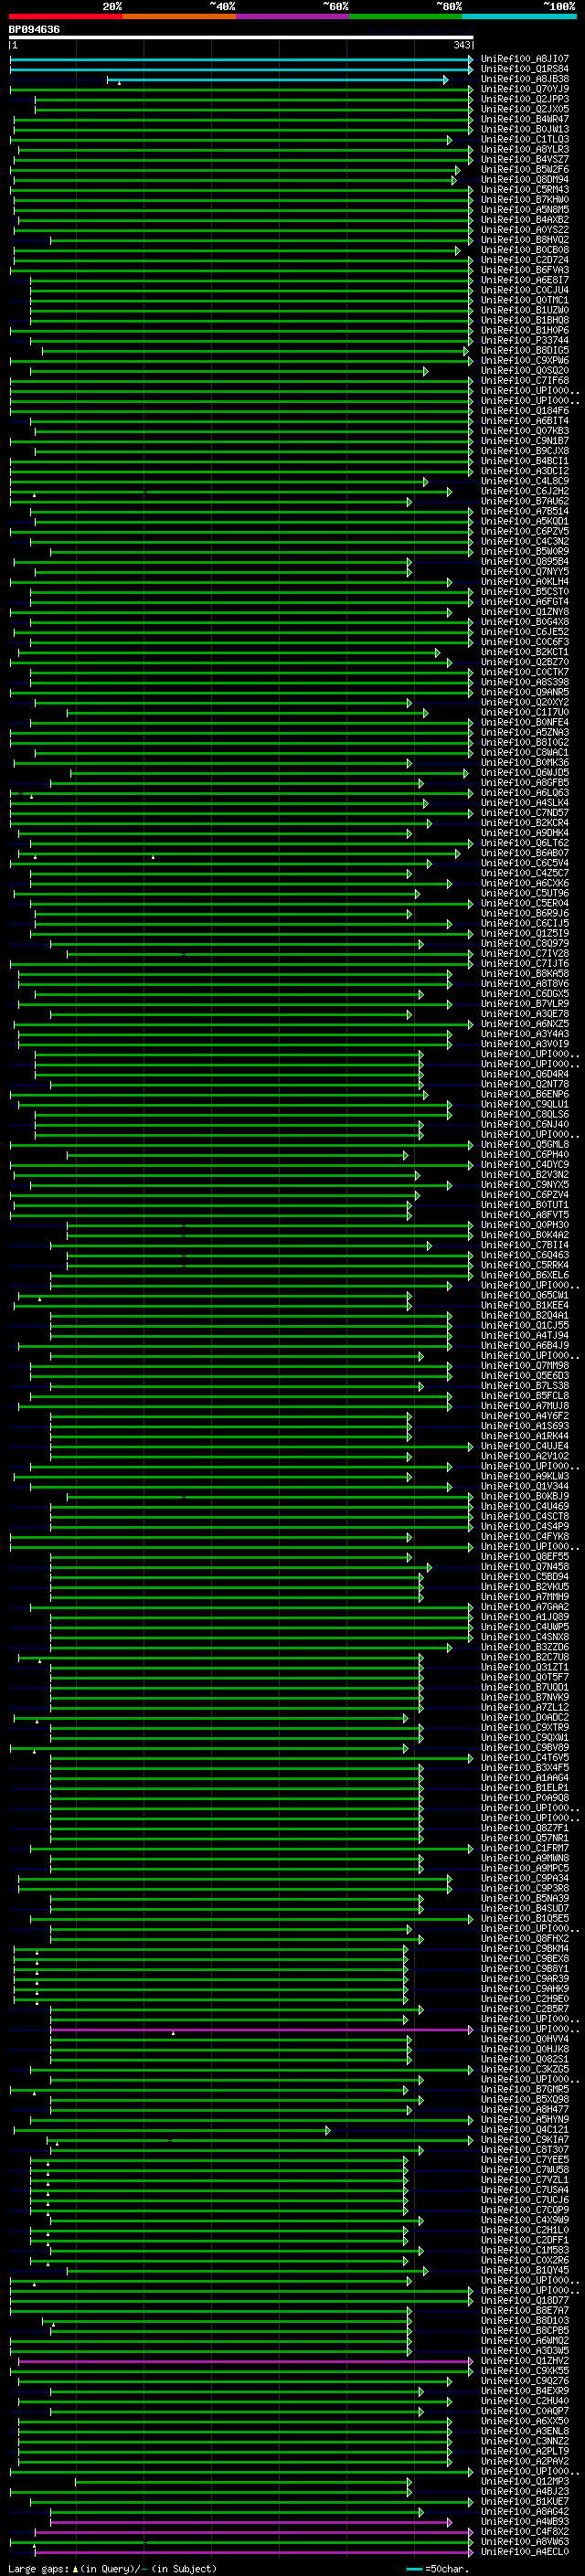Image resolution: width=585 pixels, height=2576 pixels.
Task: Open the UniRef100_A9KLW3 hit
Action: click(x=524, y=1477)
